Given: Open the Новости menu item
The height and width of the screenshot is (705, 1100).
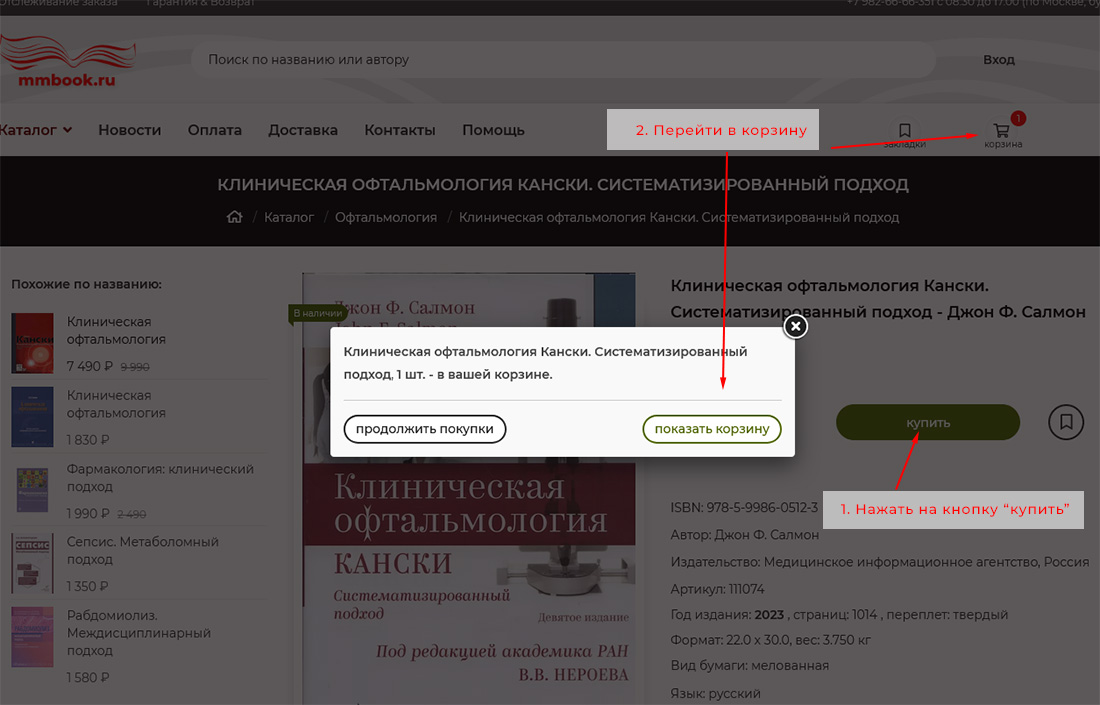Looking at the screenshot, I should [x=129, y=130].
